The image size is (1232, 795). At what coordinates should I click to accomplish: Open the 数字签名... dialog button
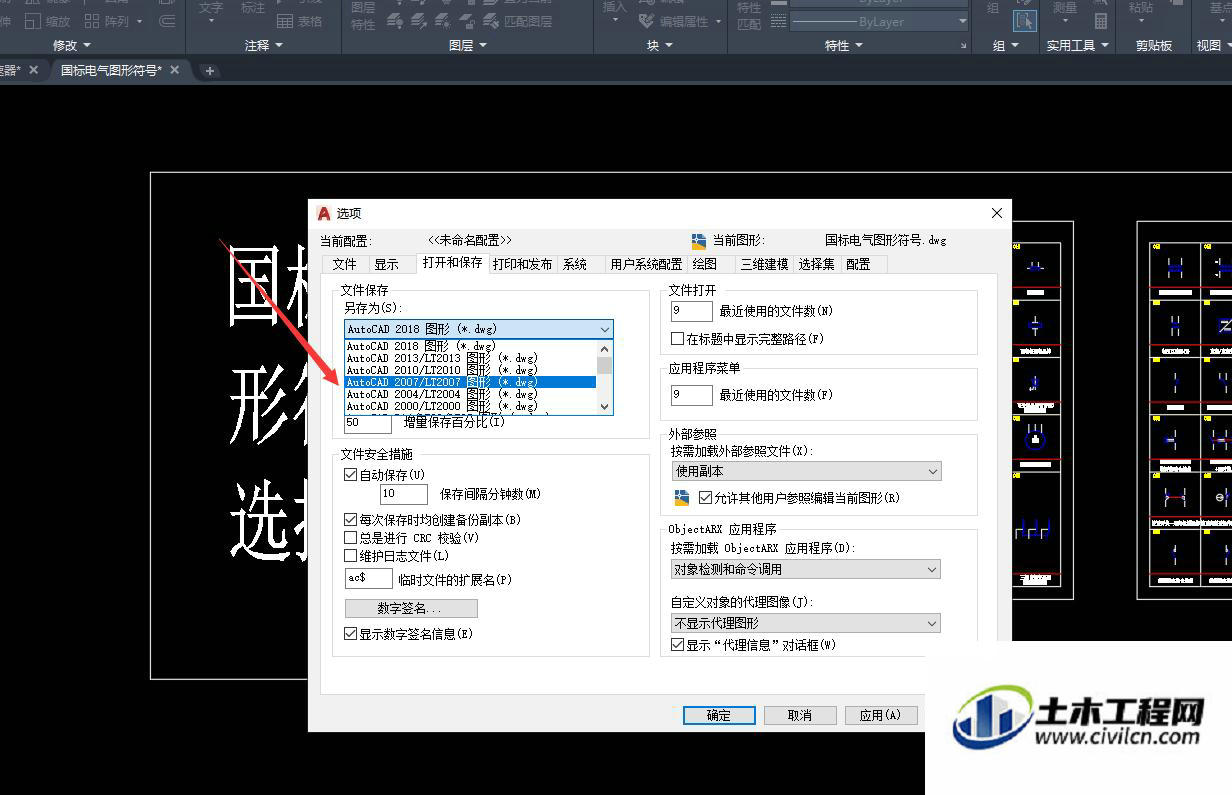click(411, 608)
